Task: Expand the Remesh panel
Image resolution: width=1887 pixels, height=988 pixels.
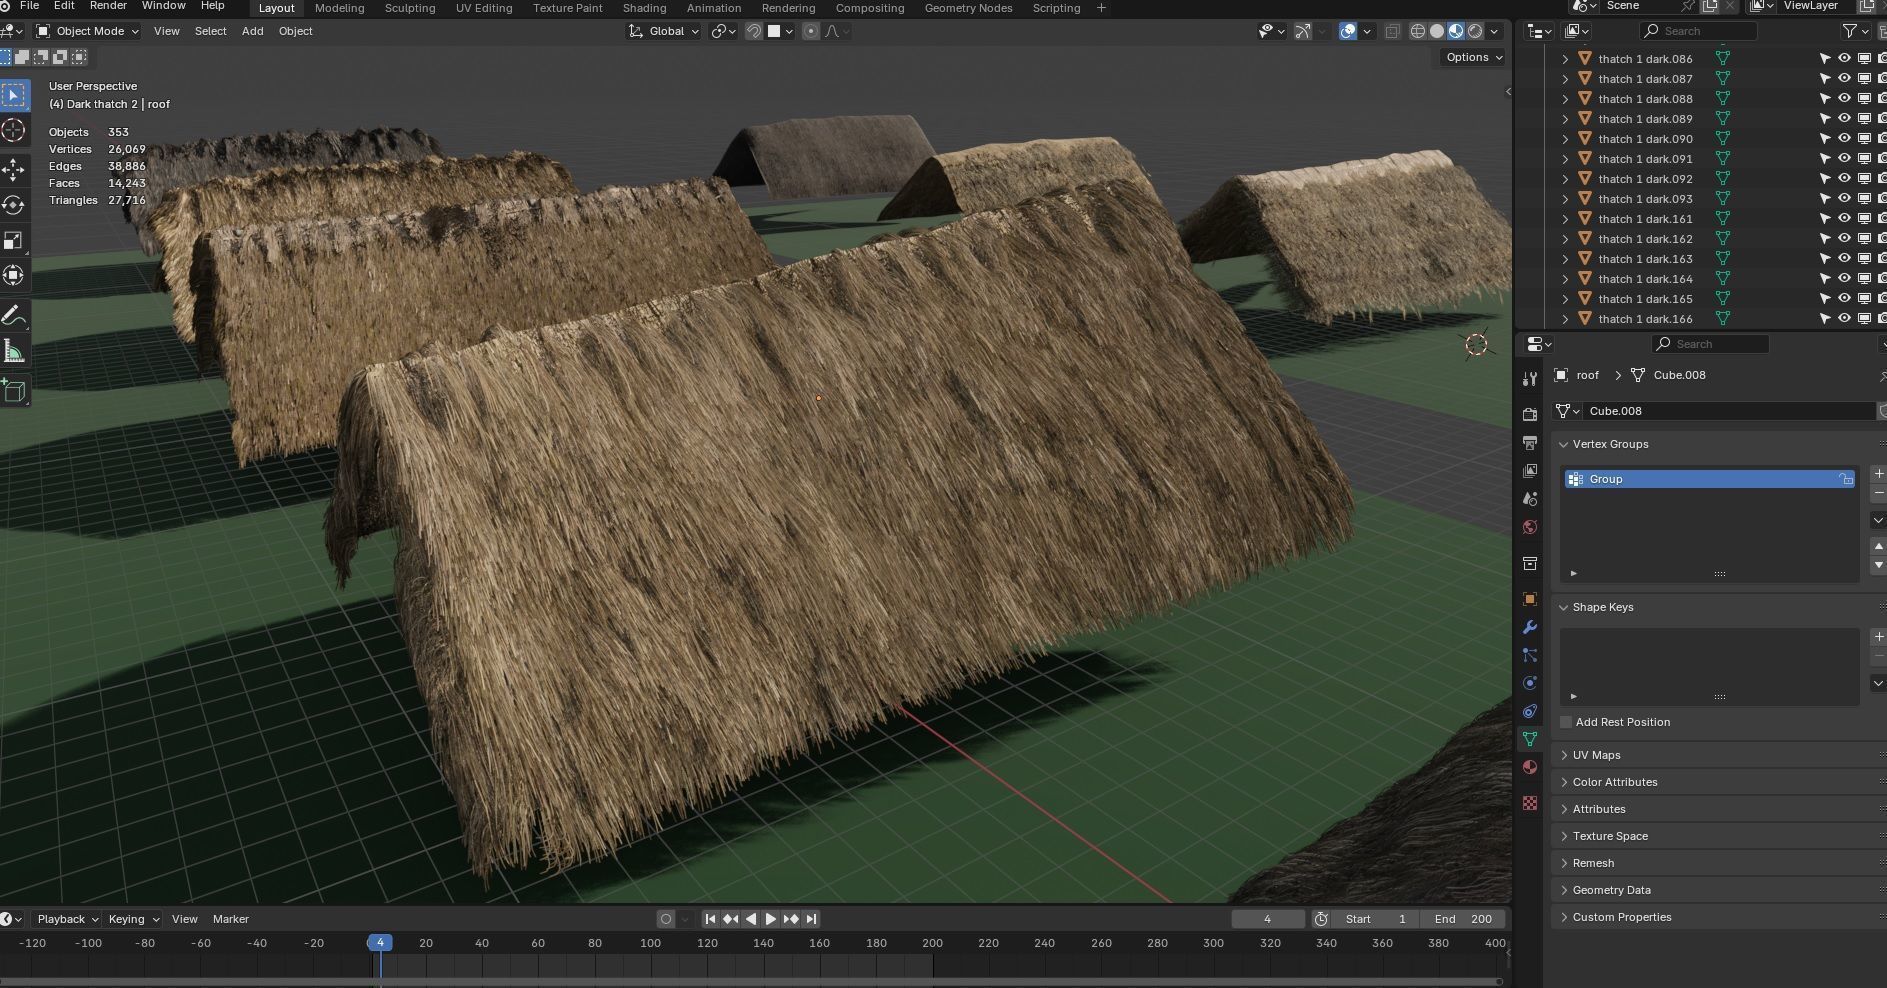Action: point(1592,863)
